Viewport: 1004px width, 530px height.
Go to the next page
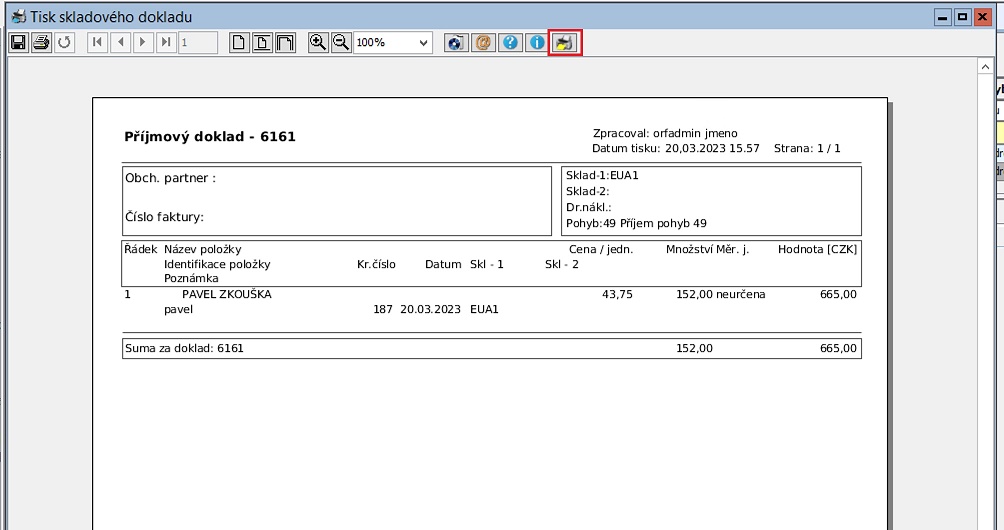pos(143,43)
